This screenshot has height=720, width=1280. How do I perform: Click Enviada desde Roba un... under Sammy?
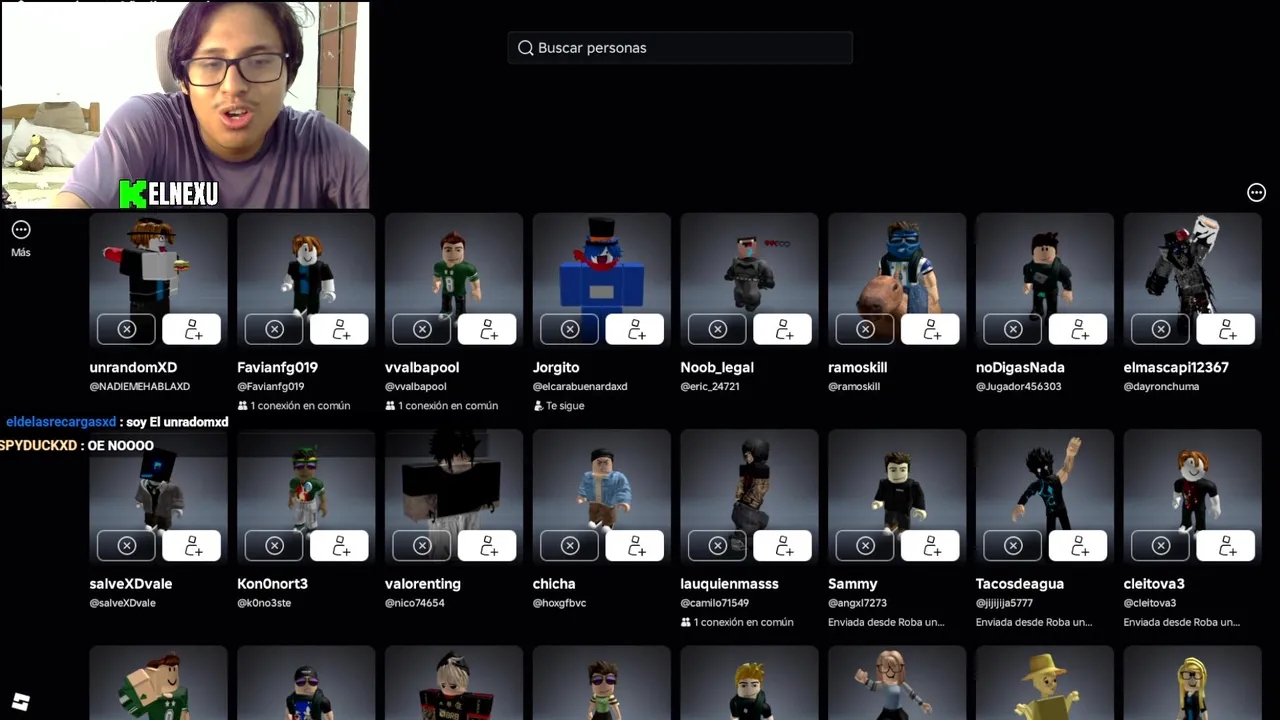[x=886, y=622]
